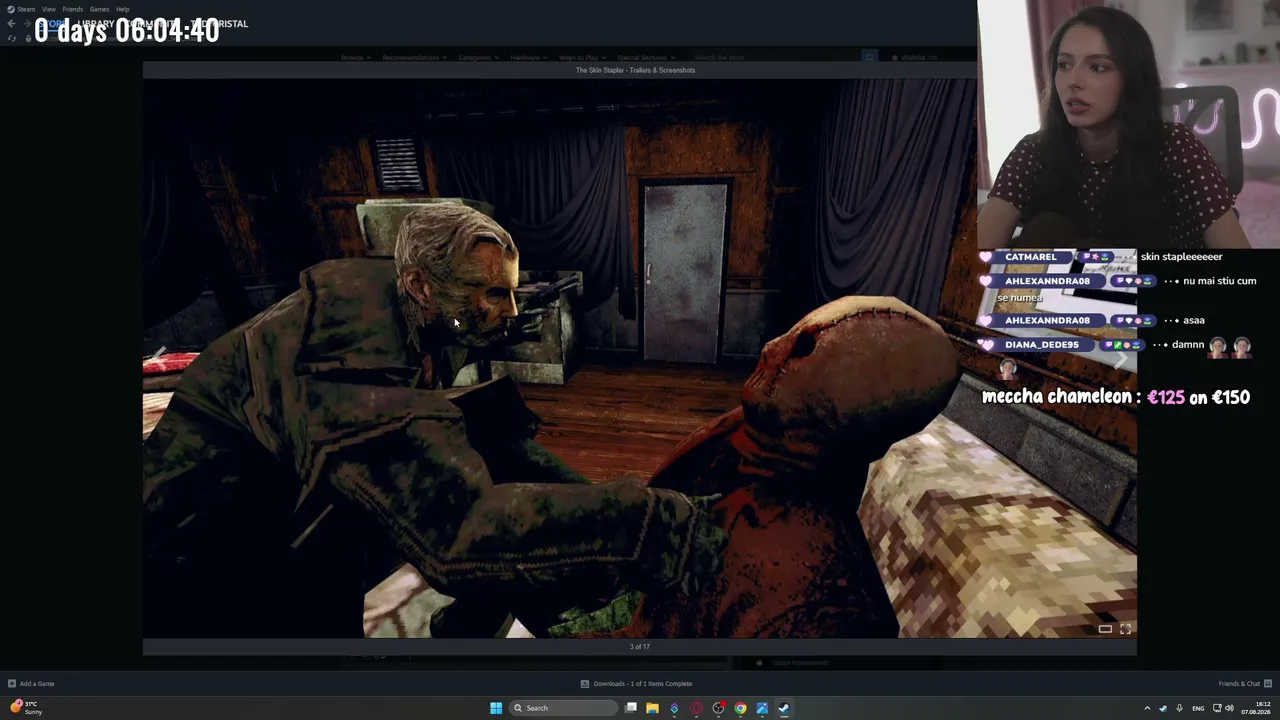Open File Explorer from the taskbar
Image resolution: width=1280 pixels, height=720 pixels.
(x=652, y=708)
